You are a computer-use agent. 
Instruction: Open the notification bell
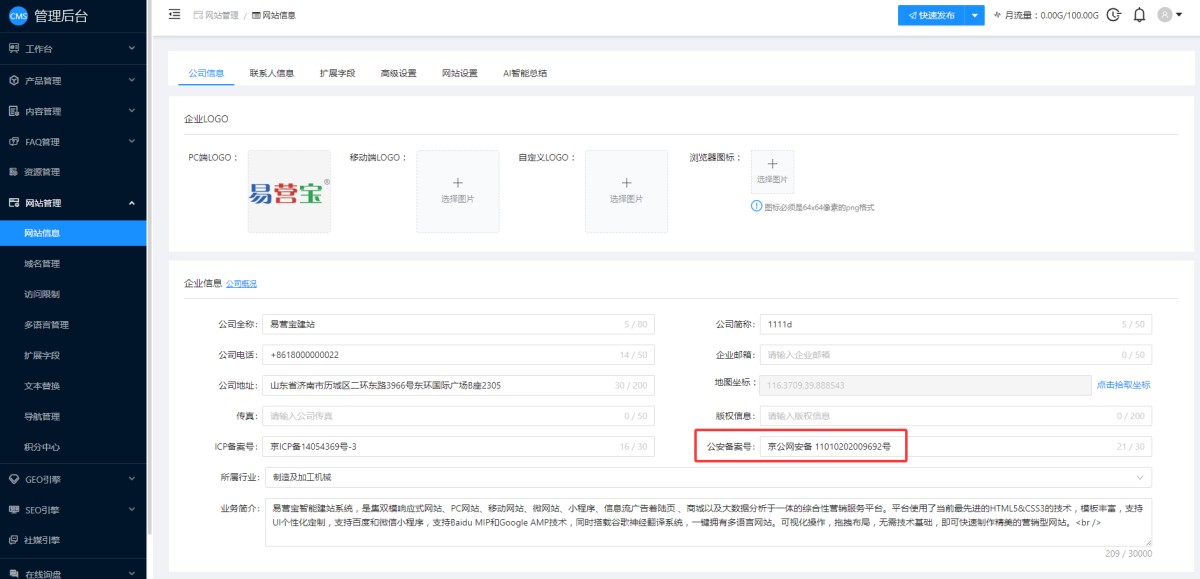[1140, 15]
